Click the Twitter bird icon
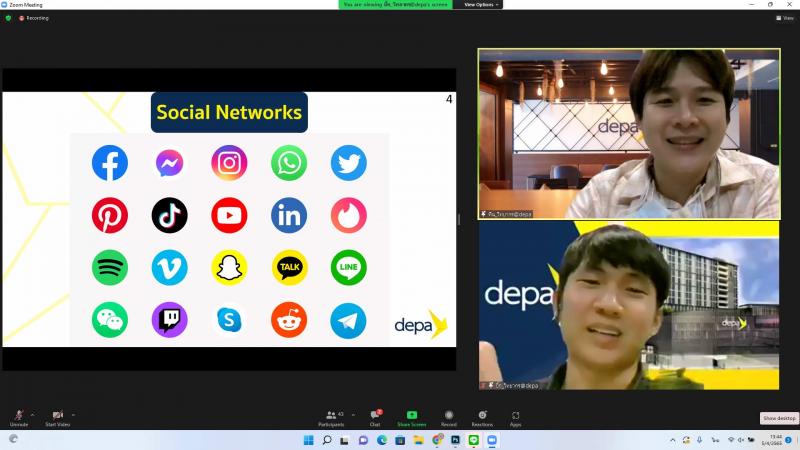800x450 pixels. point(348,163)
